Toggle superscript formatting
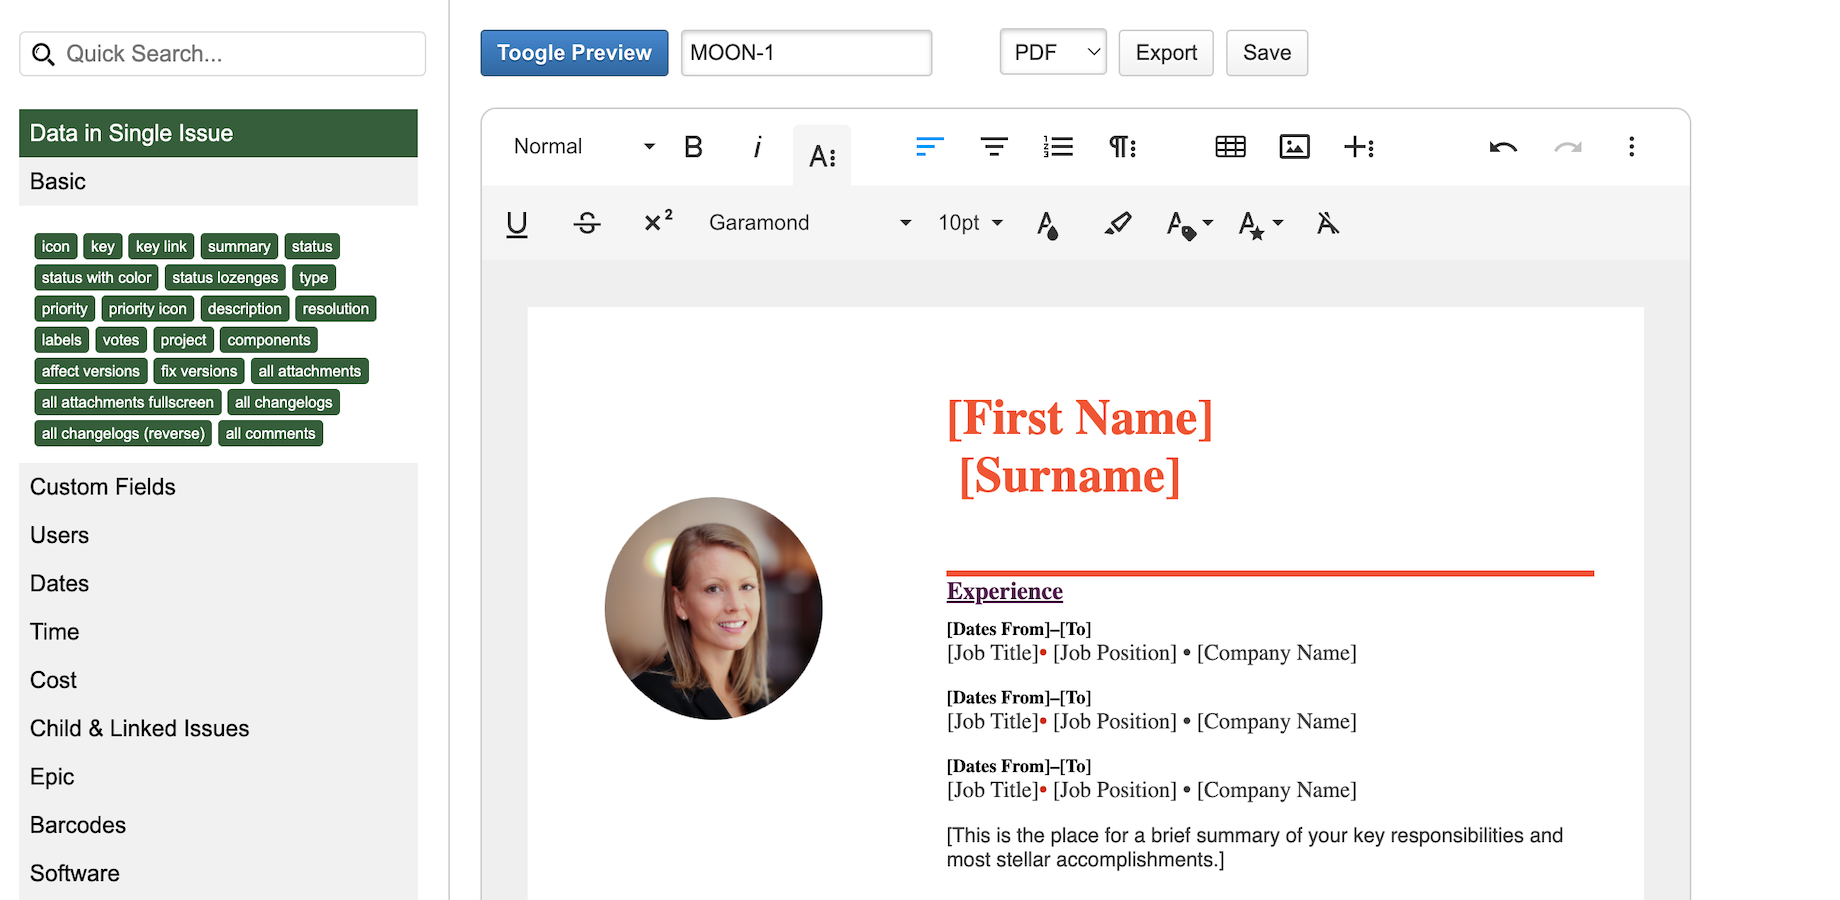 point(657,222)
